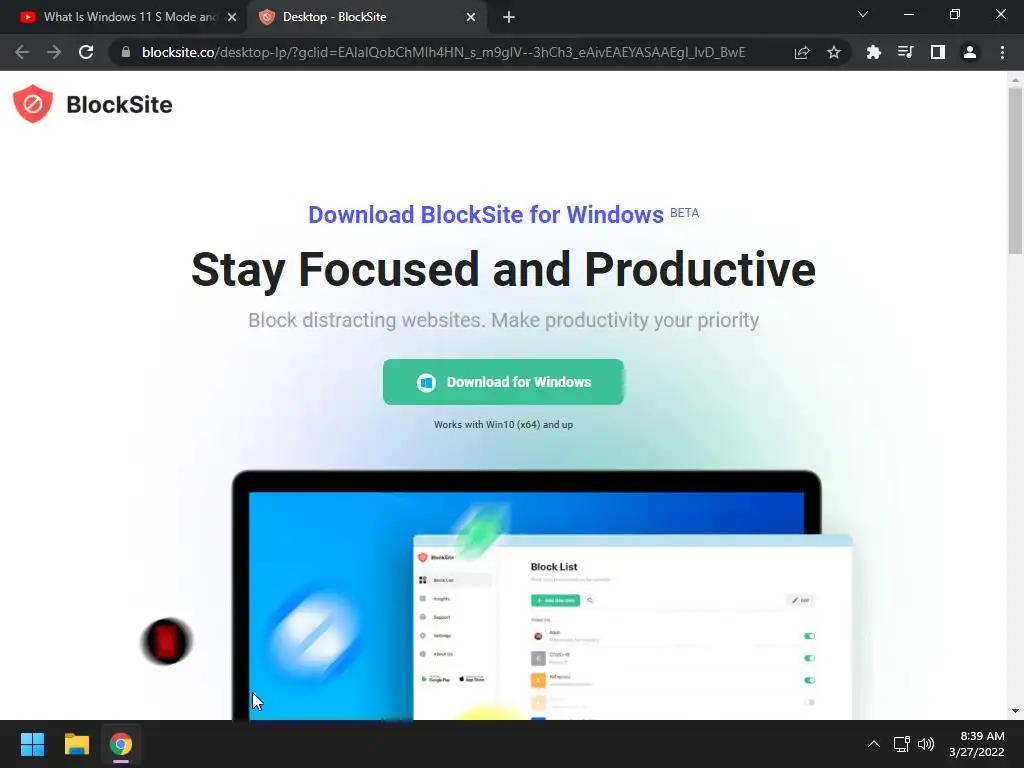
Task: Click the share page icon in the address bar
Action: 802,52
